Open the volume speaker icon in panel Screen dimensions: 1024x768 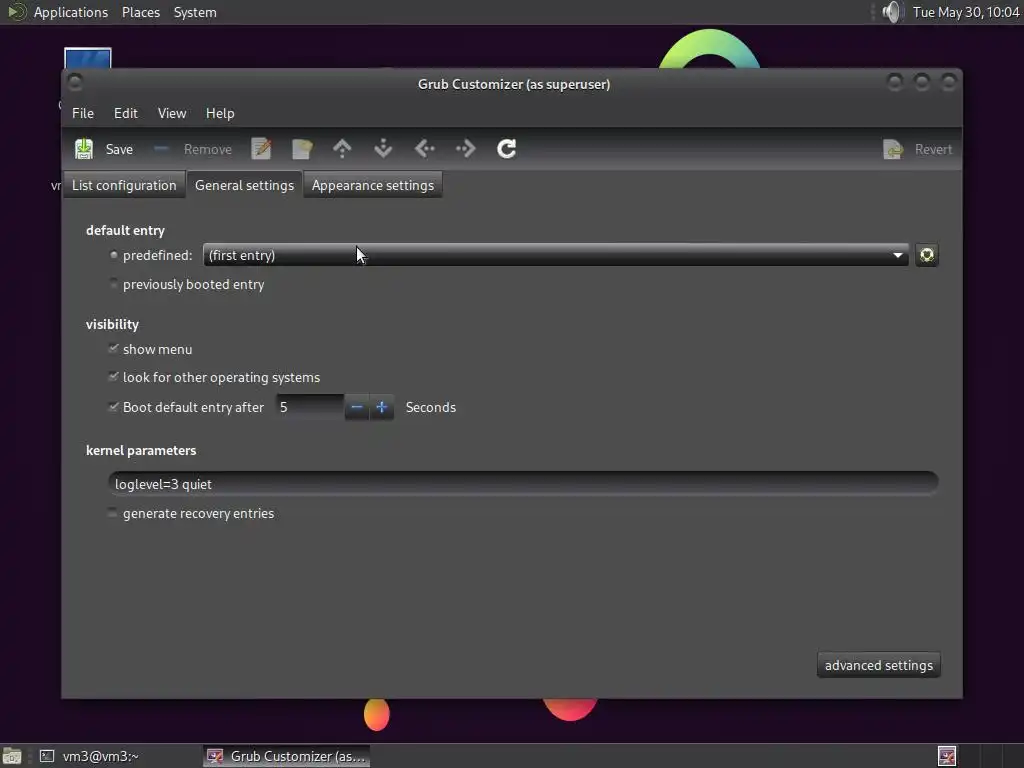click(x=891, y=12)
